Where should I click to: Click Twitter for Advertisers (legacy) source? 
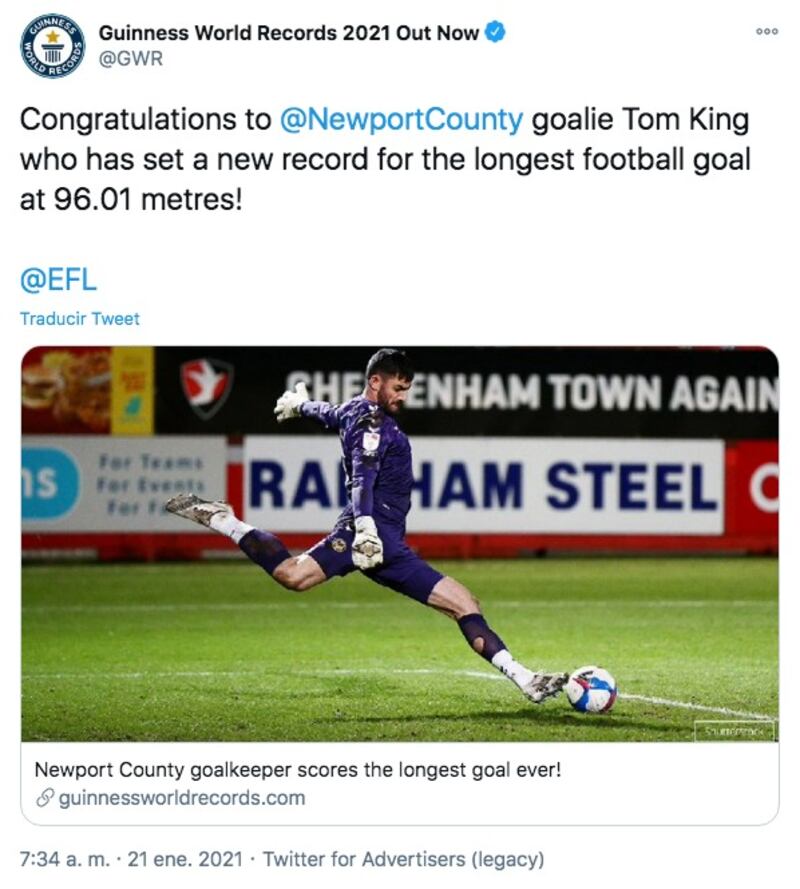(403, 858)
